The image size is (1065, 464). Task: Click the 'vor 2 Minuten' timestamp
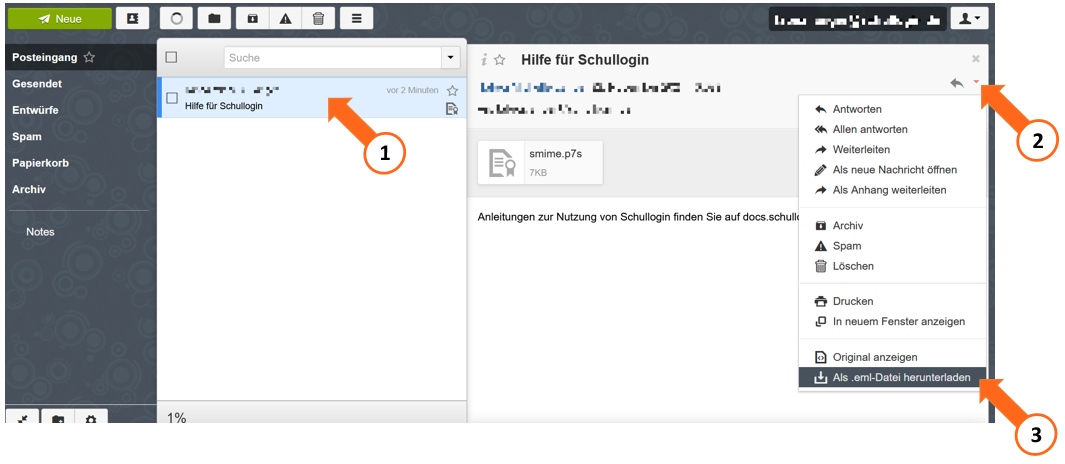point(412,90)
